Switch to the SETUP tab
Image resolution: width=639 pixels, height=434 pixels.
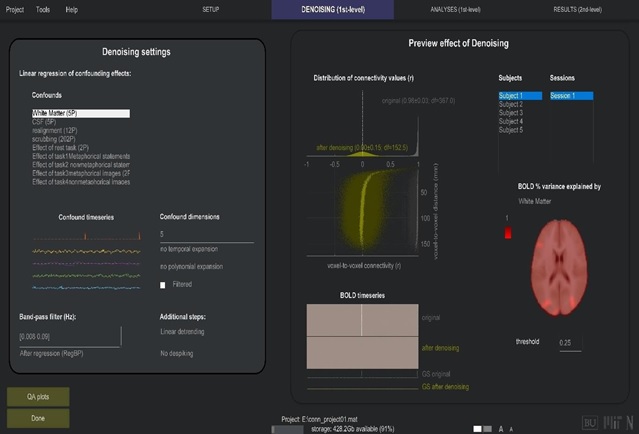pos(210,8)
